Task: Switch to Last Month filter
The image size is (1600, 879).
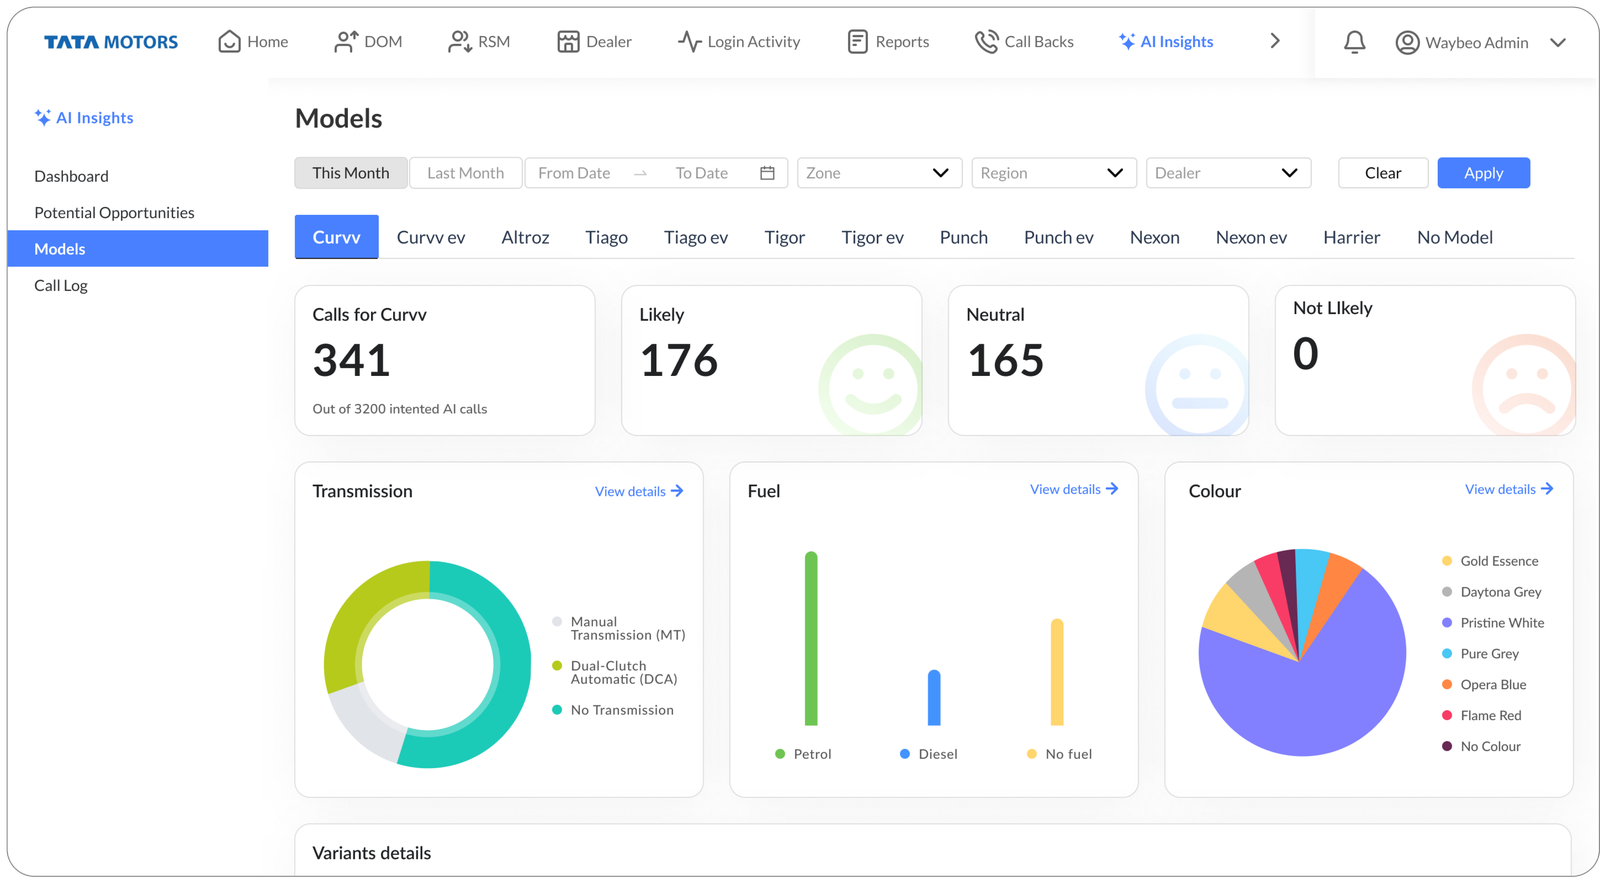Action: [465, 173]
